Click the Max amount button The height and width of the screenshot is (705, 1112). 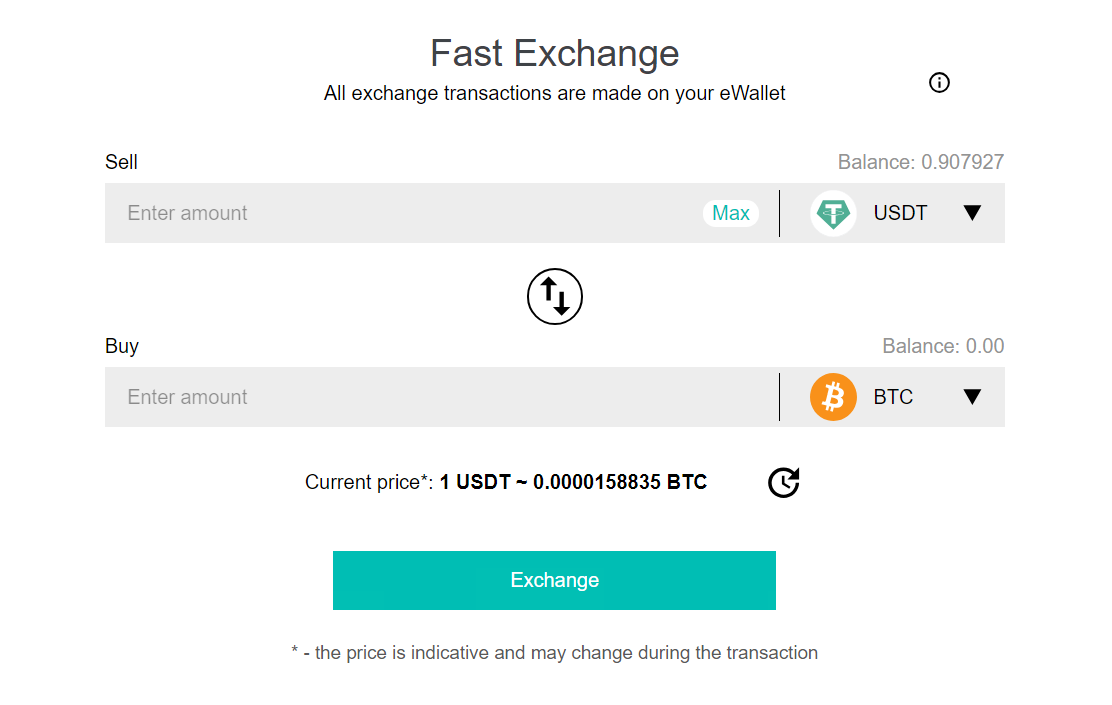(730, 213)
